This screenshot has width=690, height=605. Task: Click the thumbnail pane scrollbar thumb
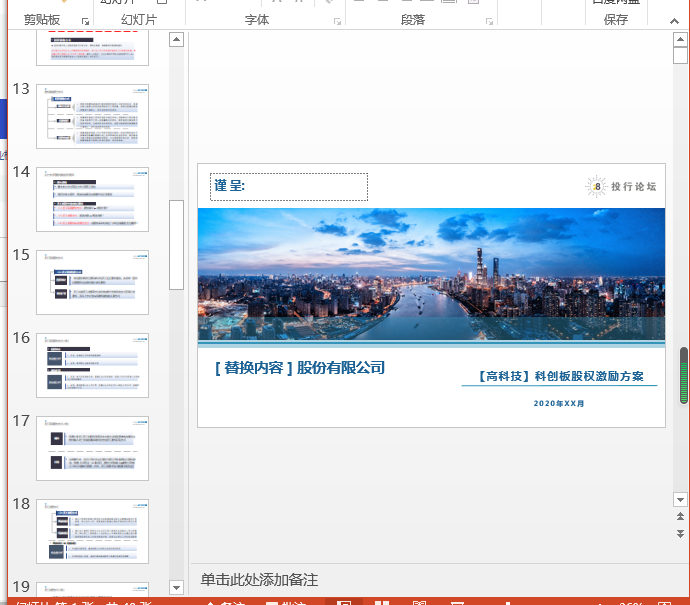(x=176, y=245)
